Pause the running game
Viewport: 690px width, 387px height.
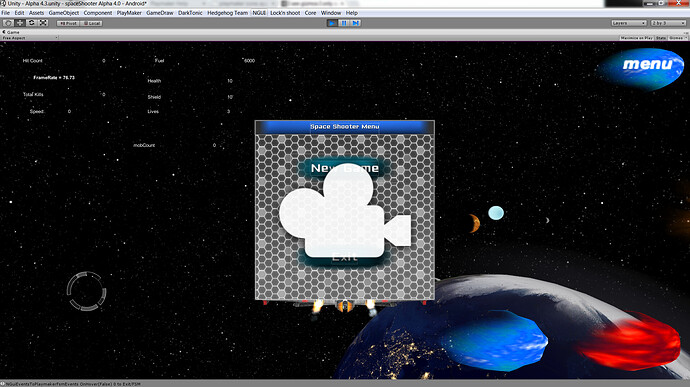(x=344, y=23)
